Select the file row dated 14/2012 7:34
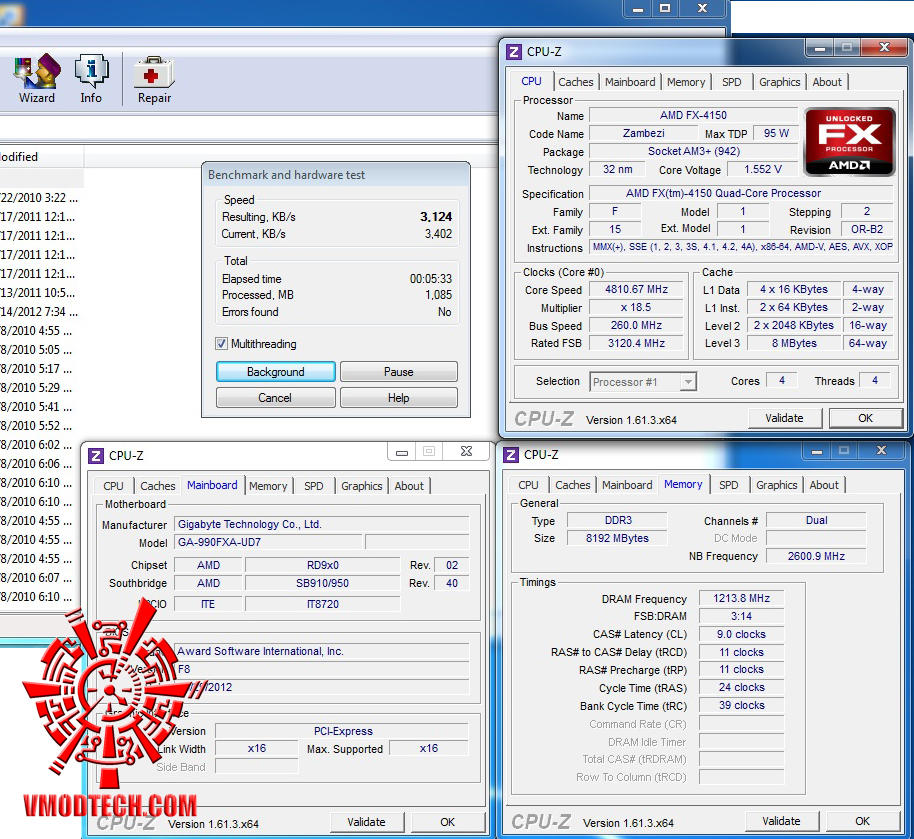 point(39,312)
